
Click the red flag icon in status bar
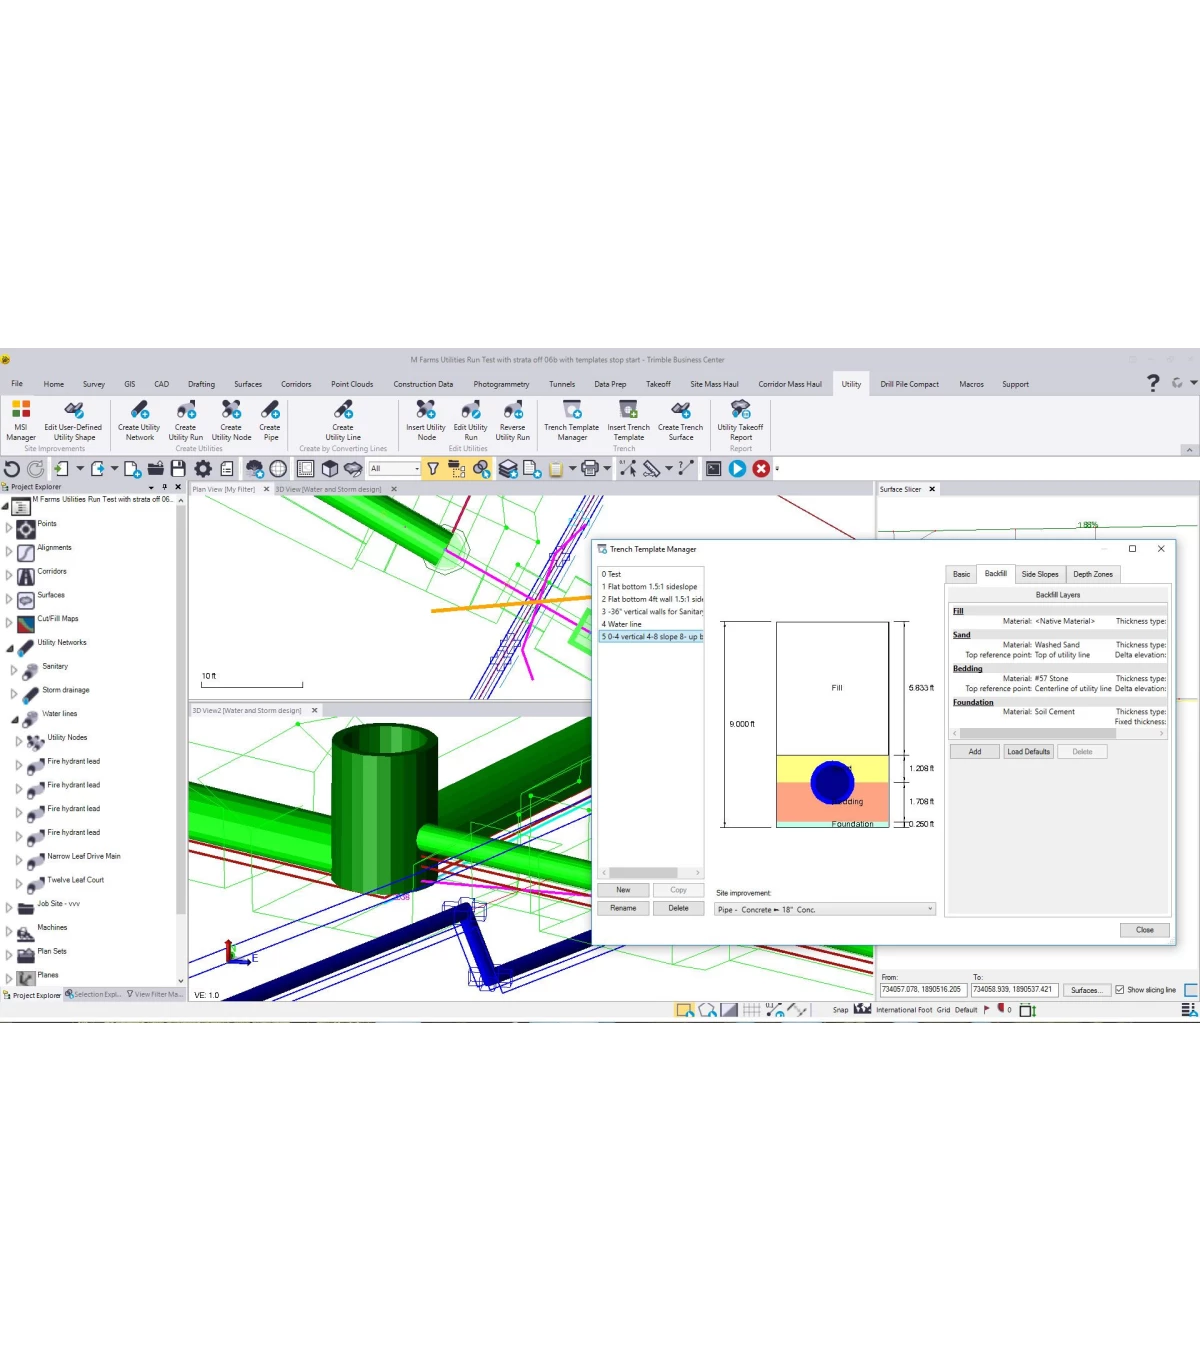point(986,1009)
